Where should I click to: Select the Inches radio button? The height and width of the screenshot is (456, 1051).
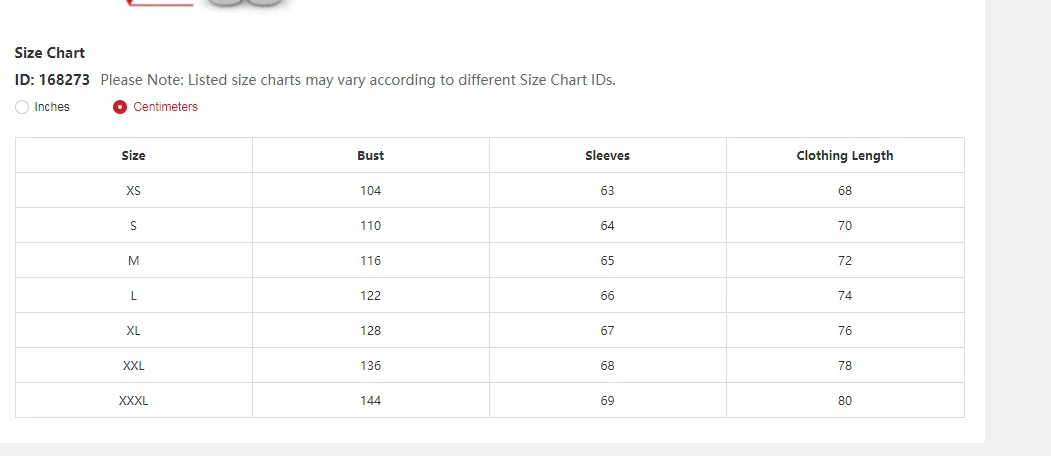click(x=22, y=107)
